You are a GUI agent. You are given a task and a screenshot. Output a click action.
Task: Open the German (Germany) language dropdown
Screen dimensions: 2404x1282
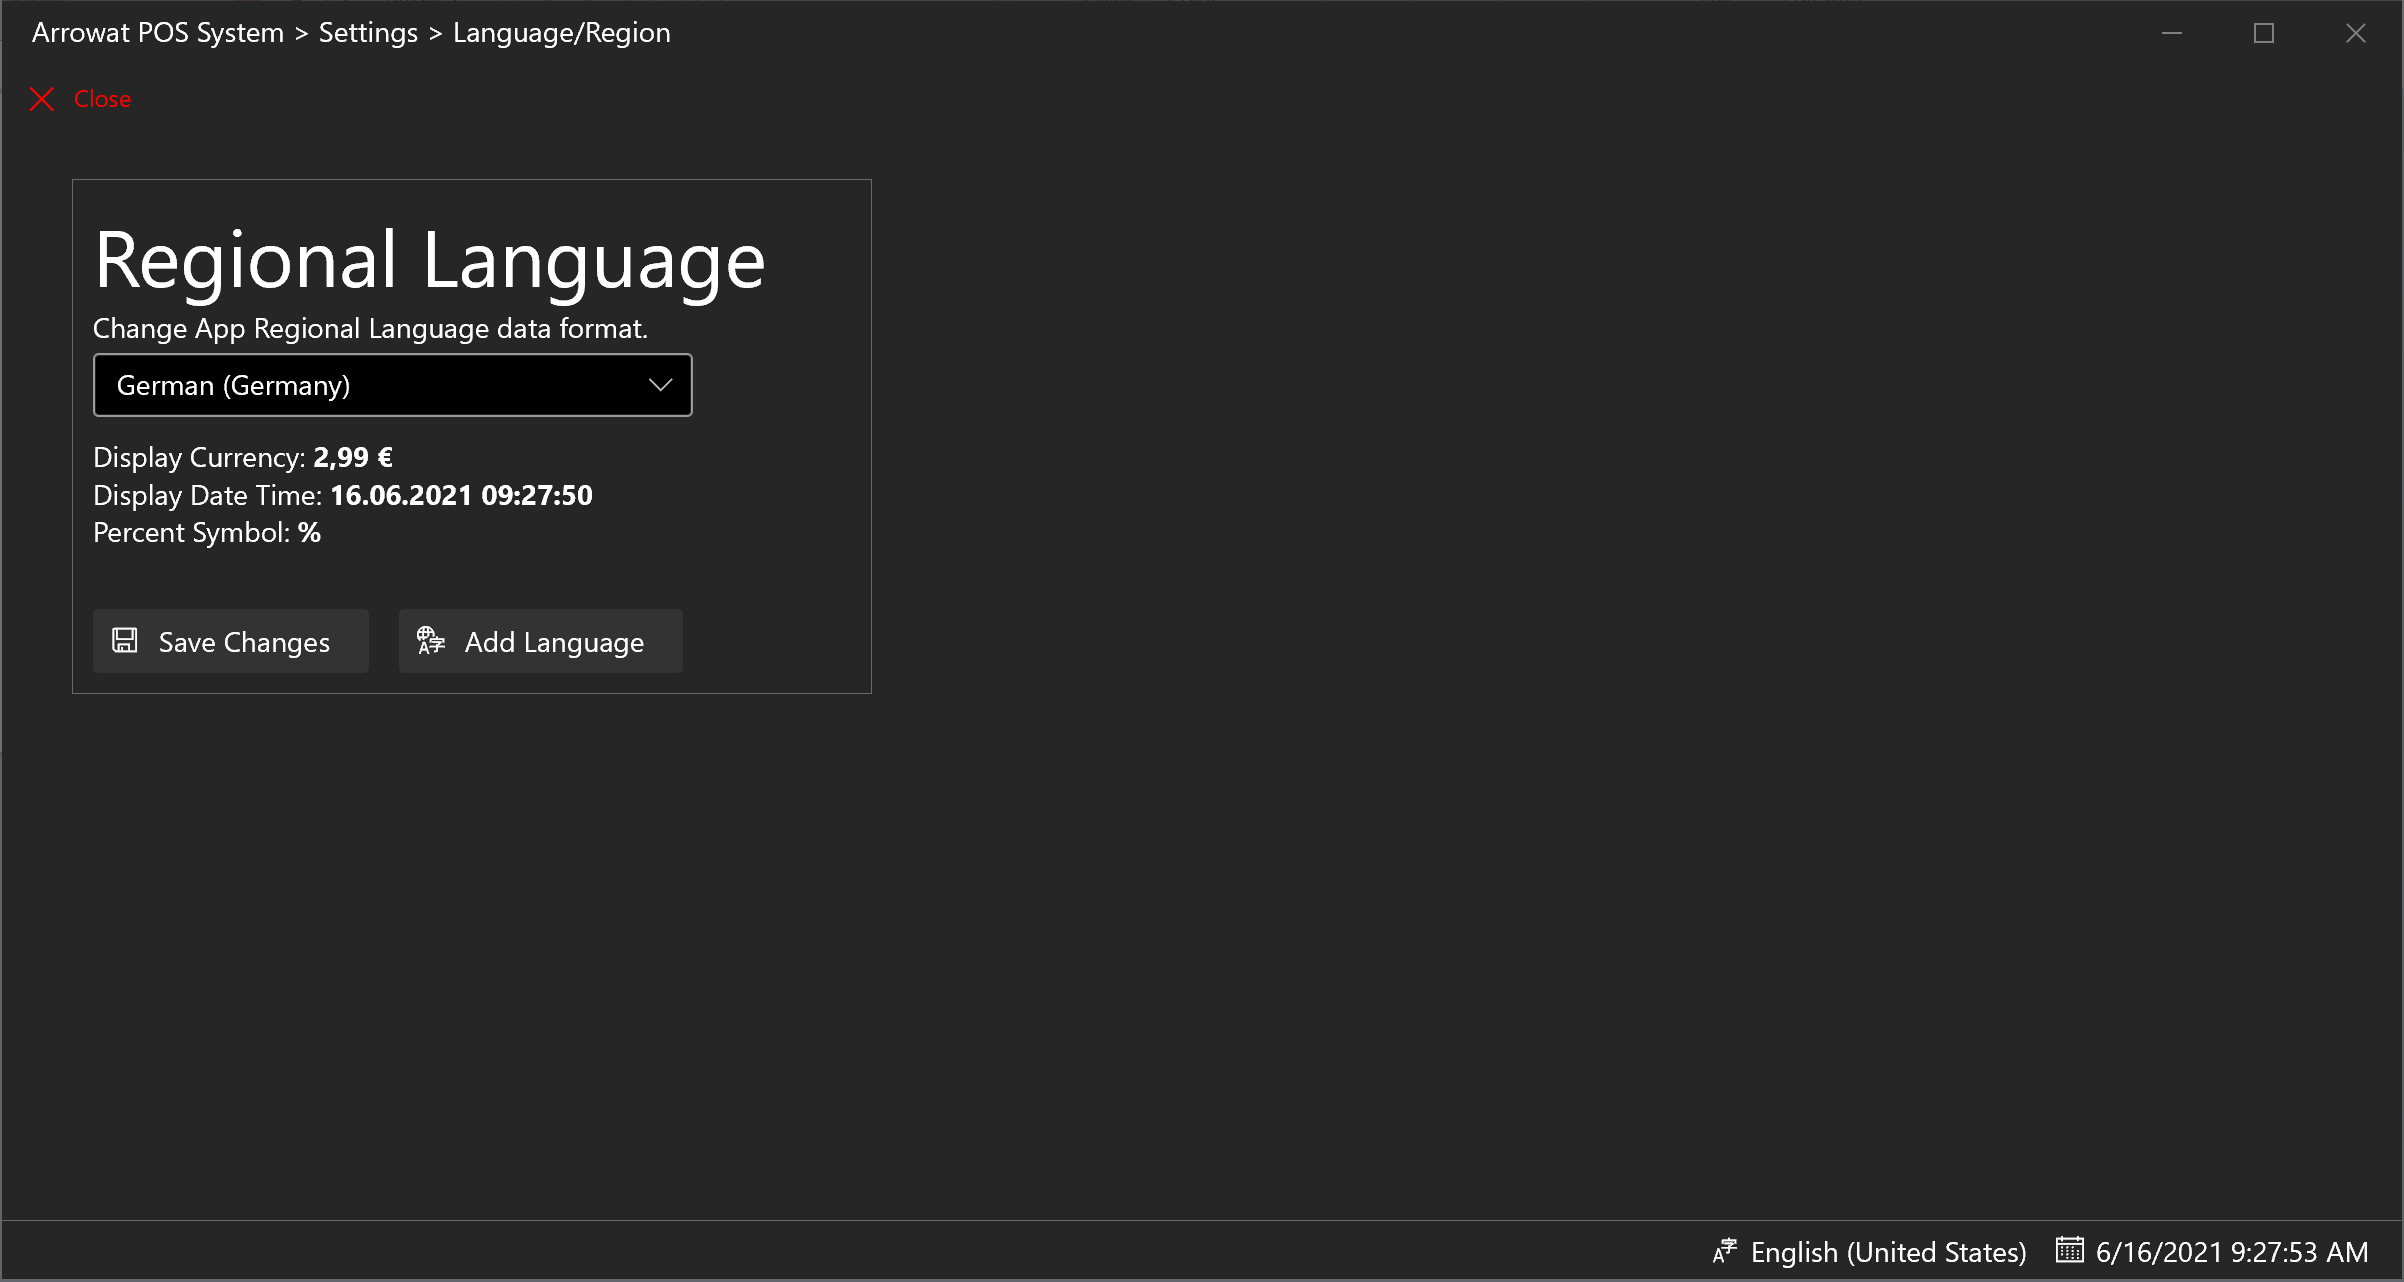(392, 385)
